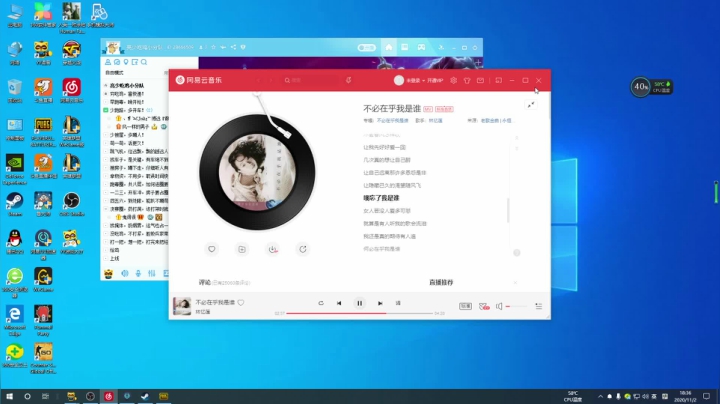The image size is (720, 404).
Task: Favorite the YY channel with star icon
Action: coord(214,47)
